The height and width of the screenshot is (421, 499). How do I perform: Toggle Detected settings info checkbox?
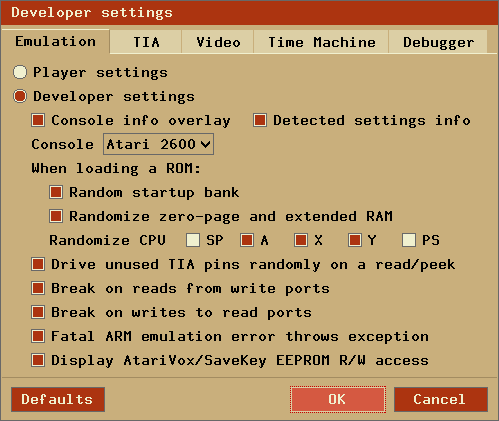click(260, 120)
